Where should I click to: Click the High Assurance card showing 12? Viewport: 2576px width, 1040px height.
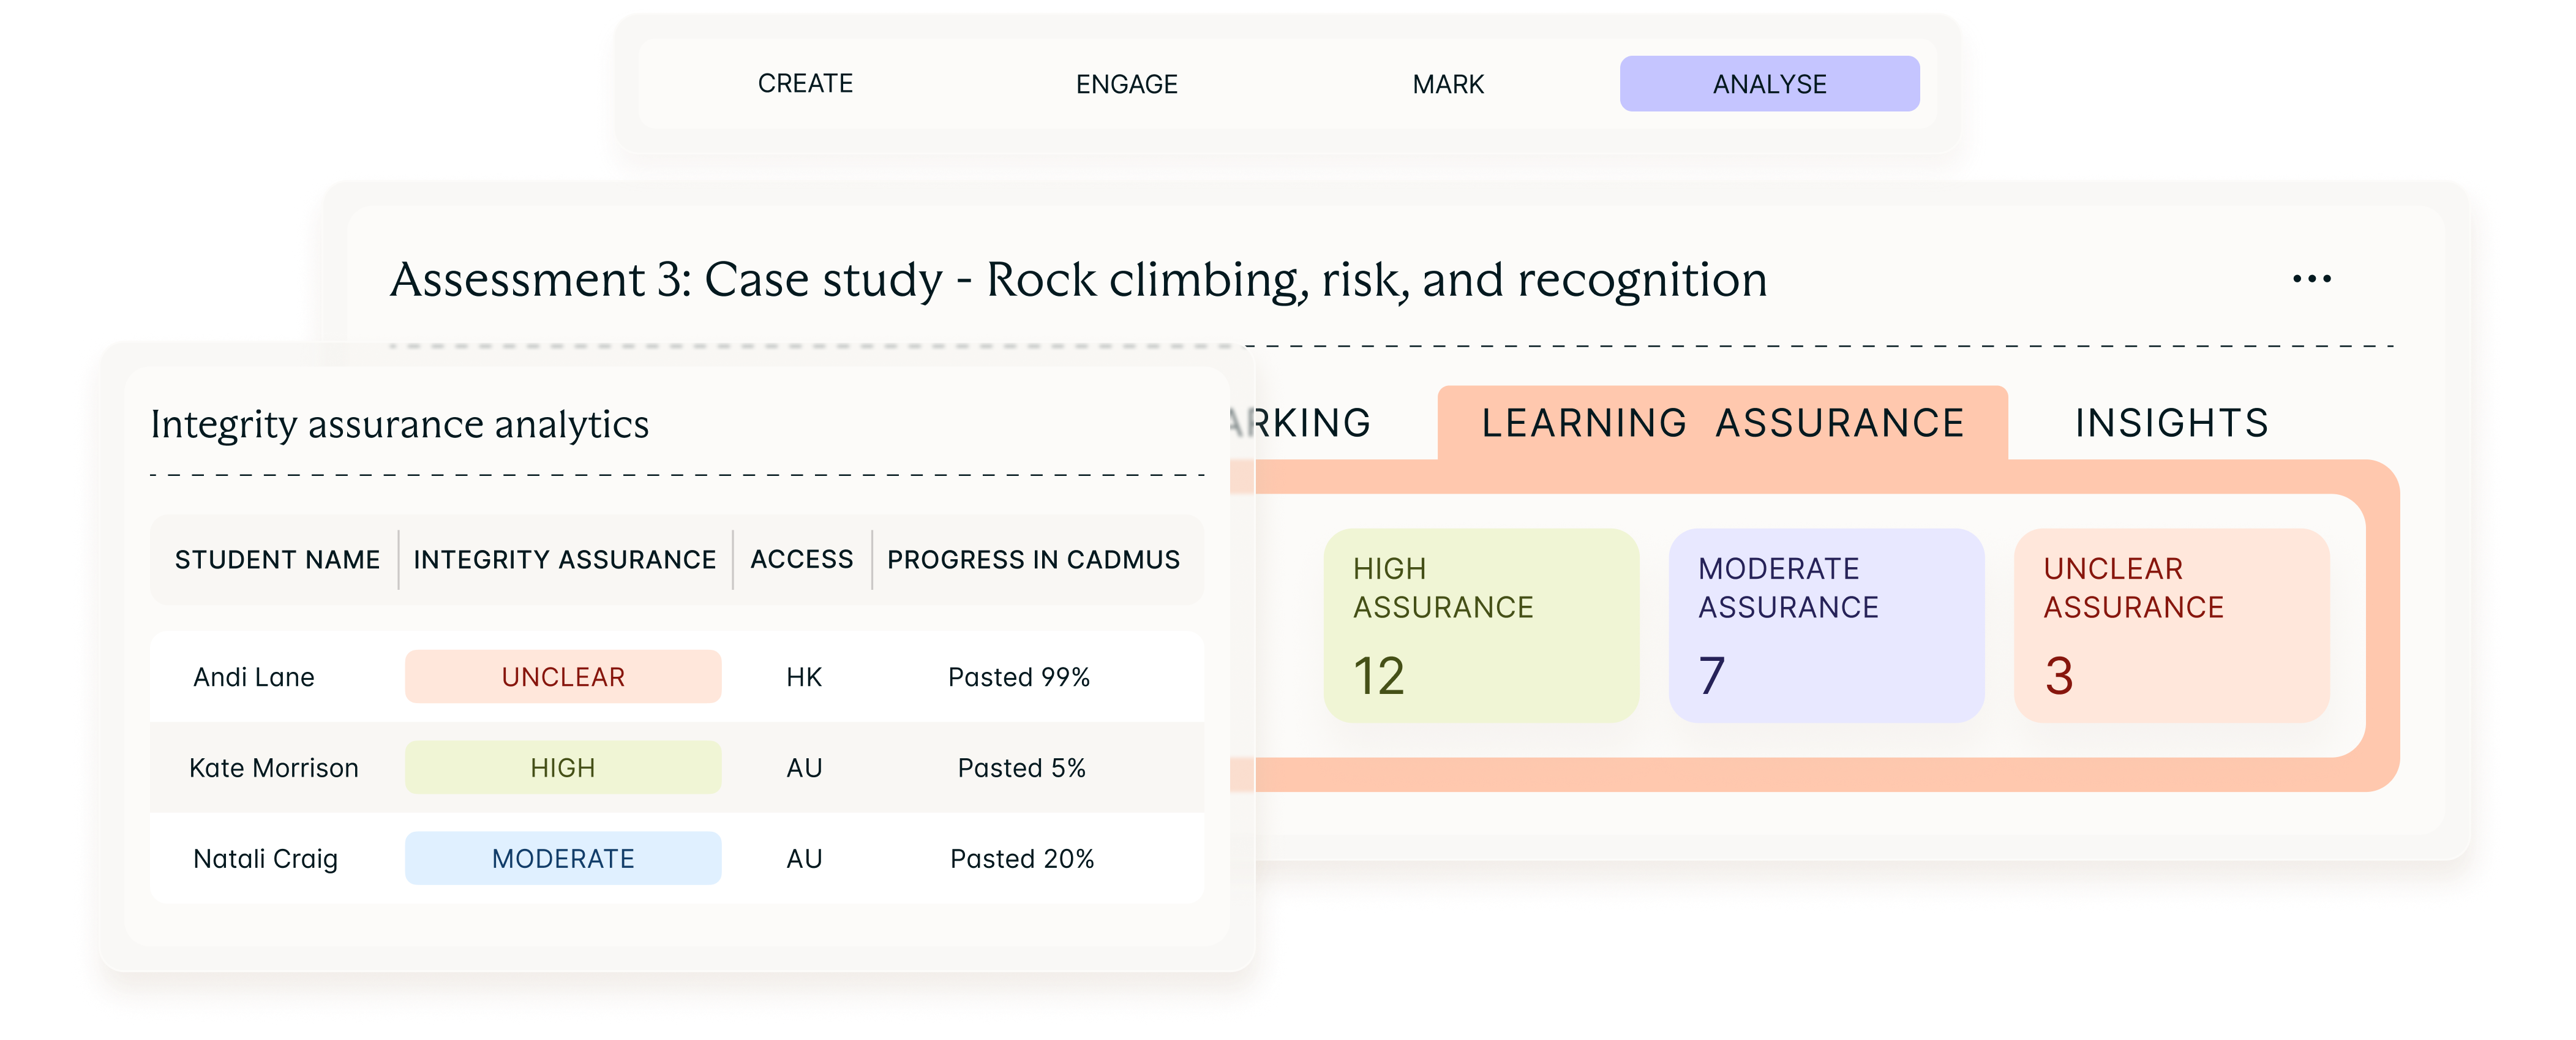point(1481,625)
